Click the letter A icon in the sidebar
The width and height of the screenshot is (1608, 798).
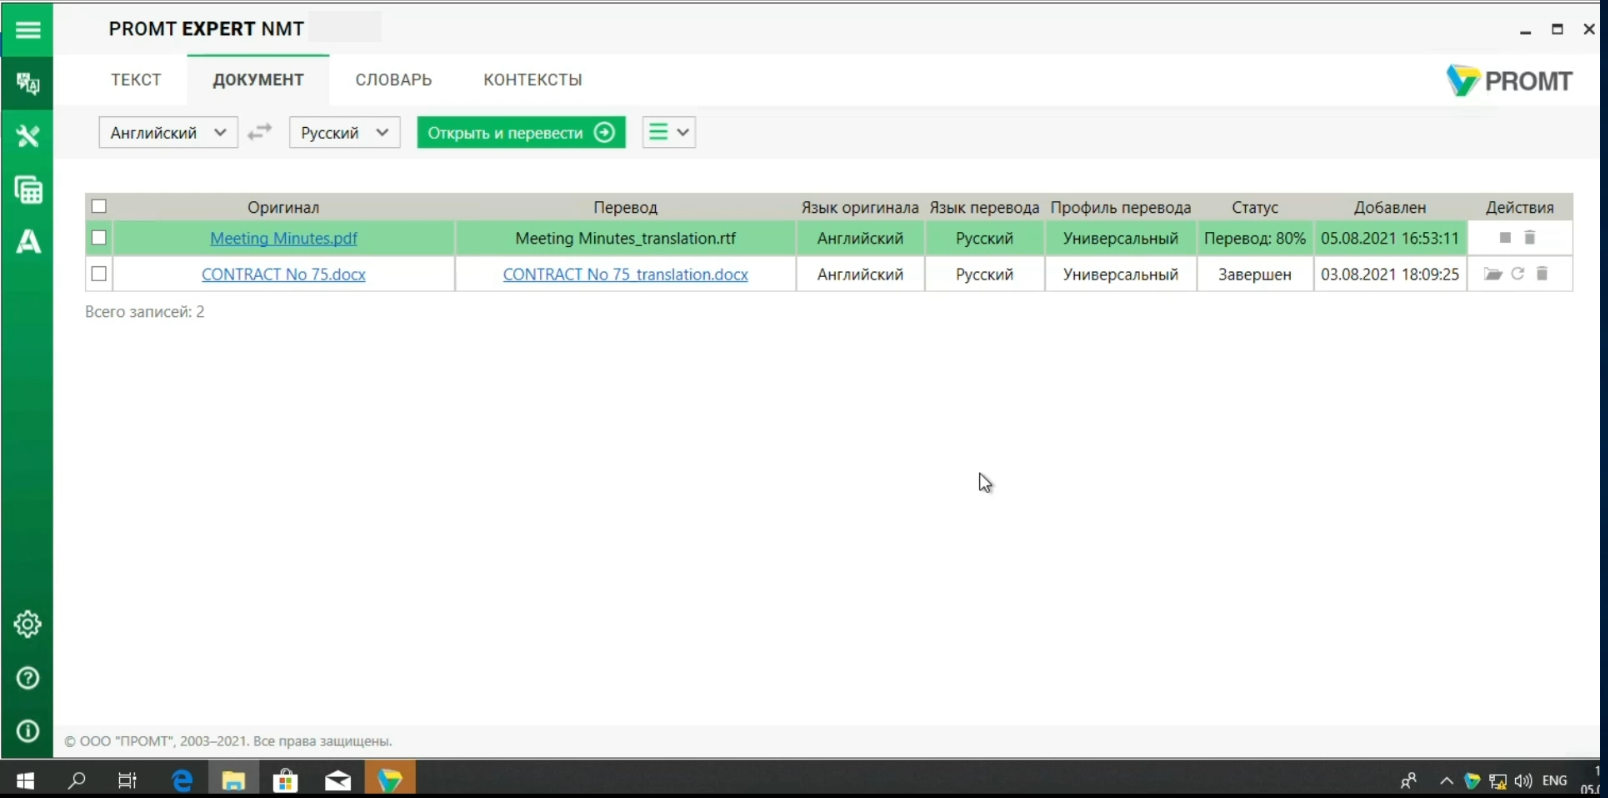28,241
